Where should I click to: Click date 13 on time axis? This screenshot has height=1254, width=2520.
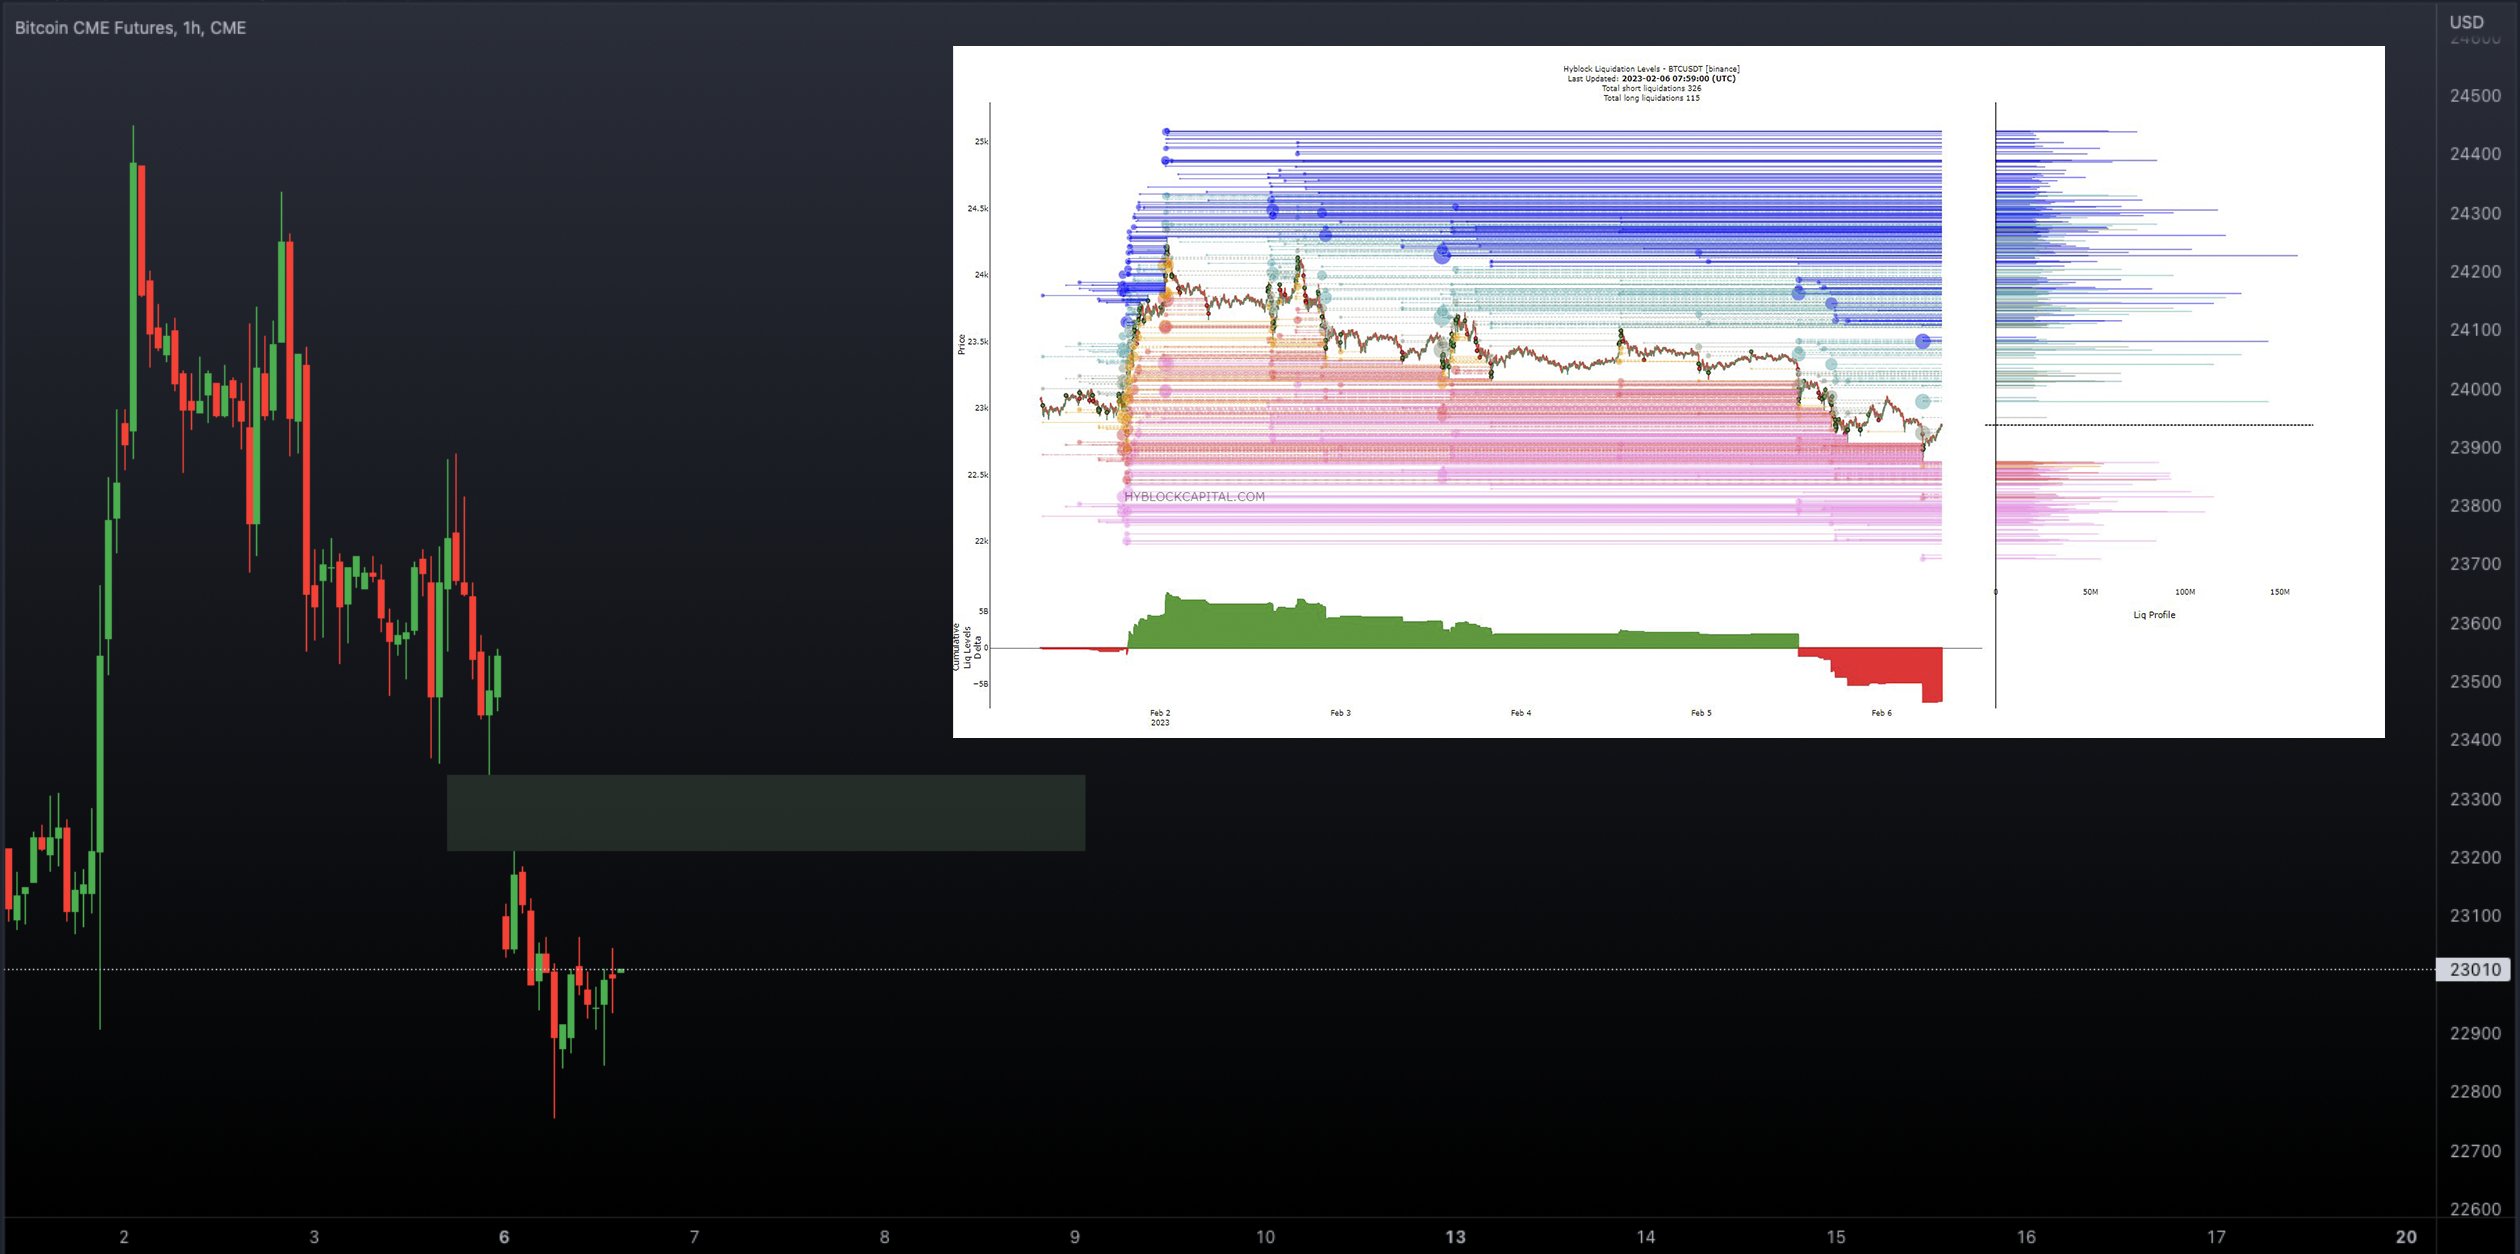click(x=1455, y=1237)
